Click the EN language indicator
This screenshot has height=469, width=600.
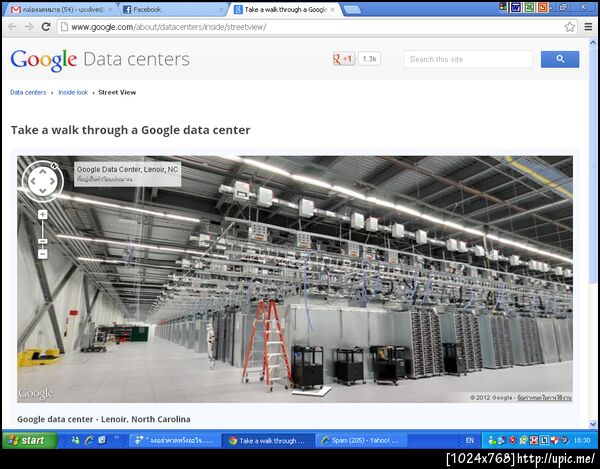[470, 441]
